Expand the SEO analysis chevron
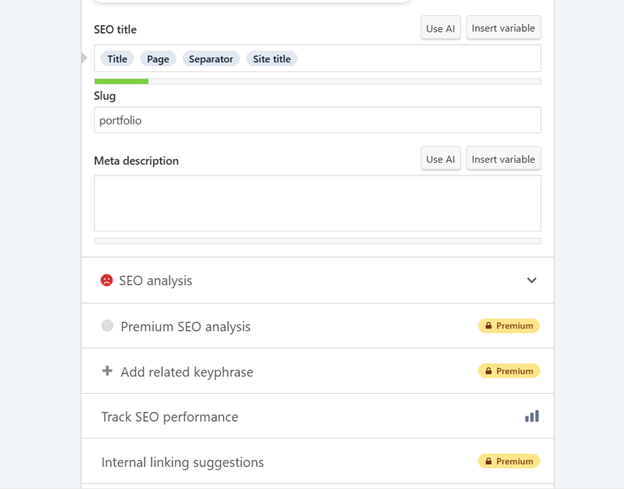The height and width of the screenshot is (489, 624). coord(531,281)
